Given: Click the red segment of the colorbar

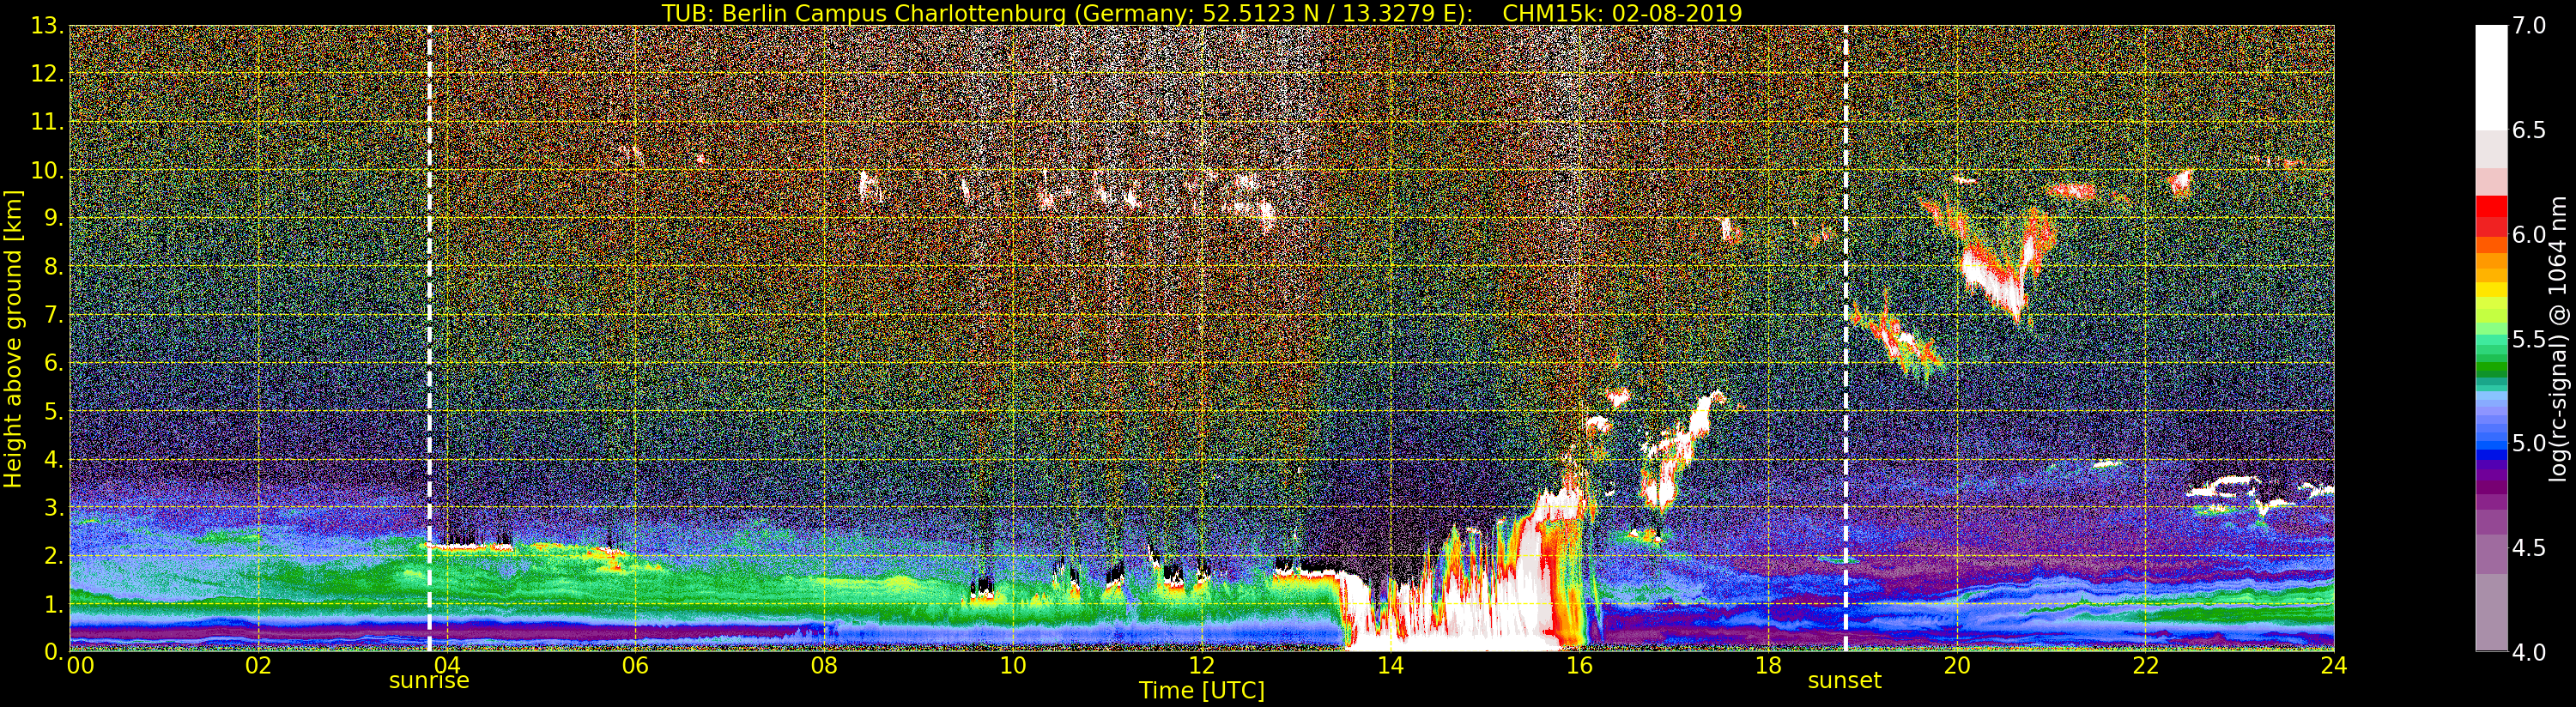Looking at the screenshot, I should [x=2491, y=206].
